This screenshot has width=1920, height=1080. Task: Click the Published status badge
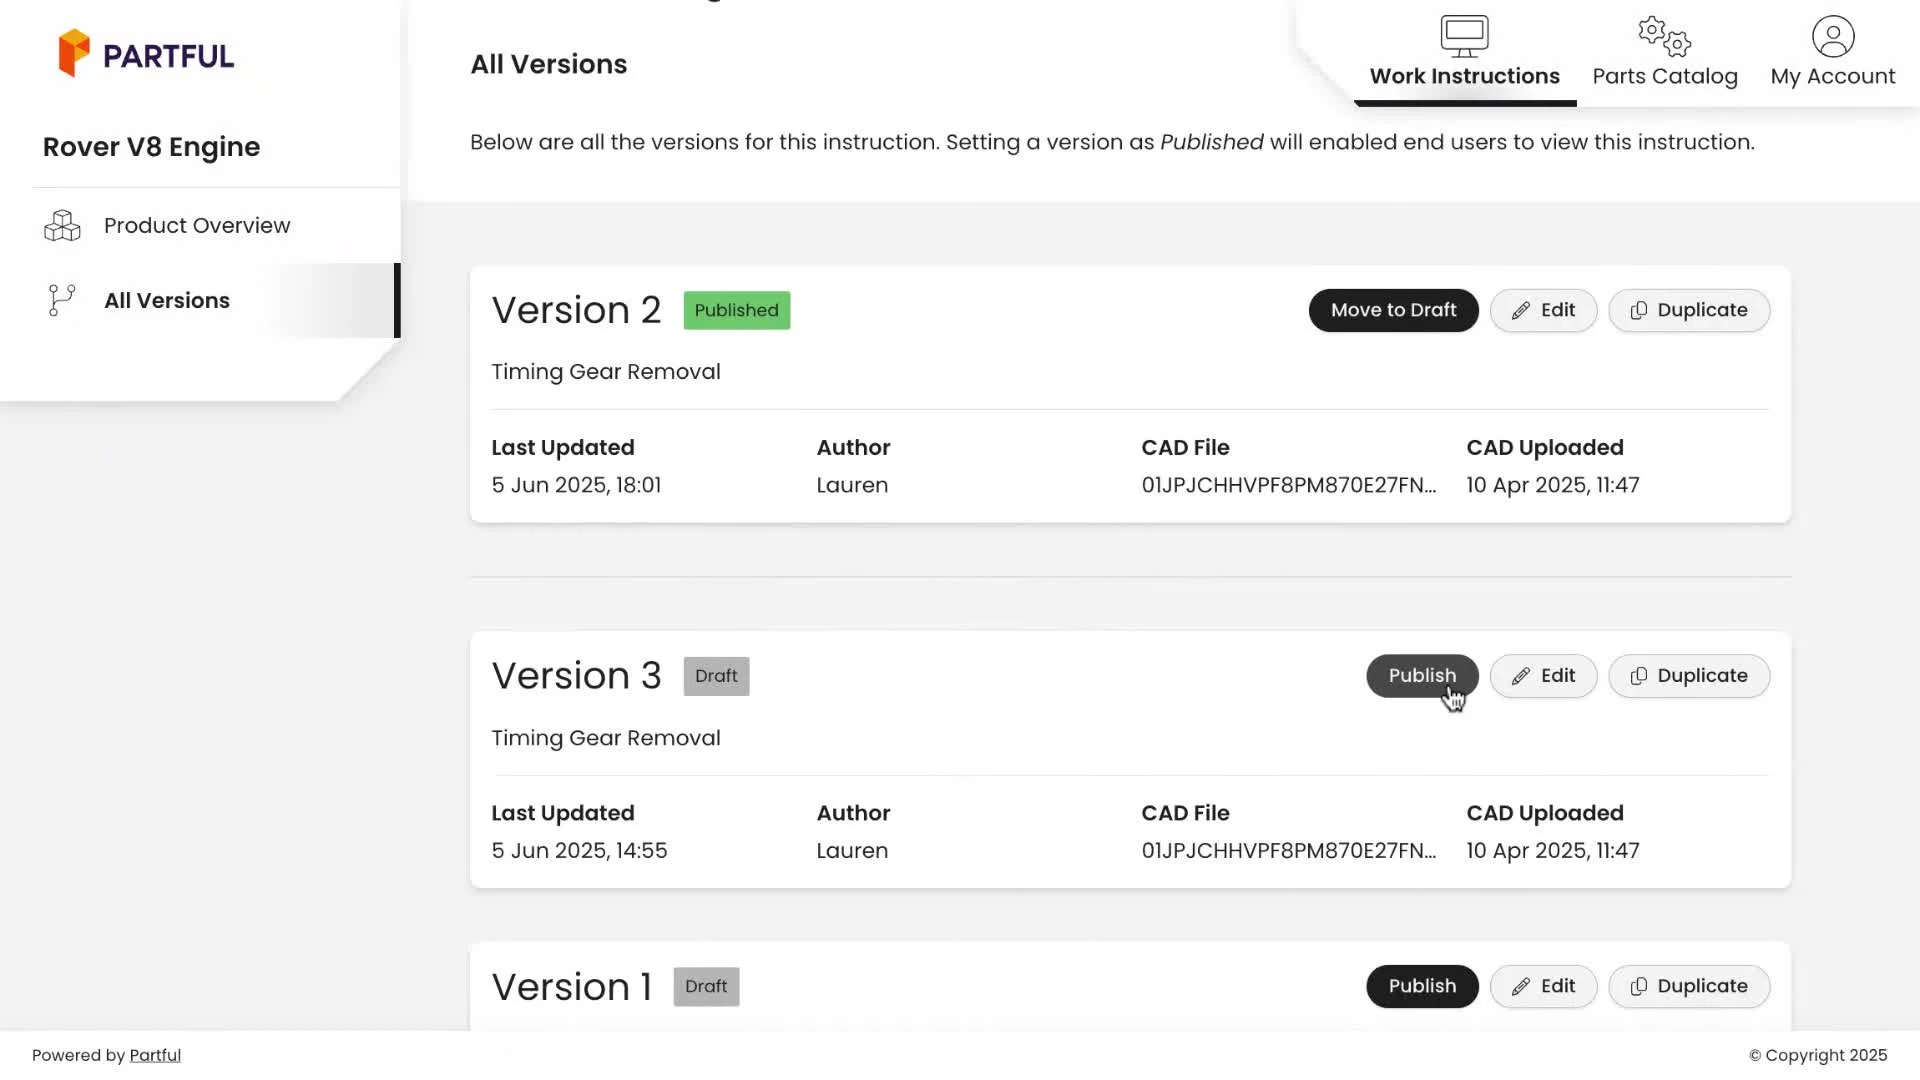(x=736, y=311)
